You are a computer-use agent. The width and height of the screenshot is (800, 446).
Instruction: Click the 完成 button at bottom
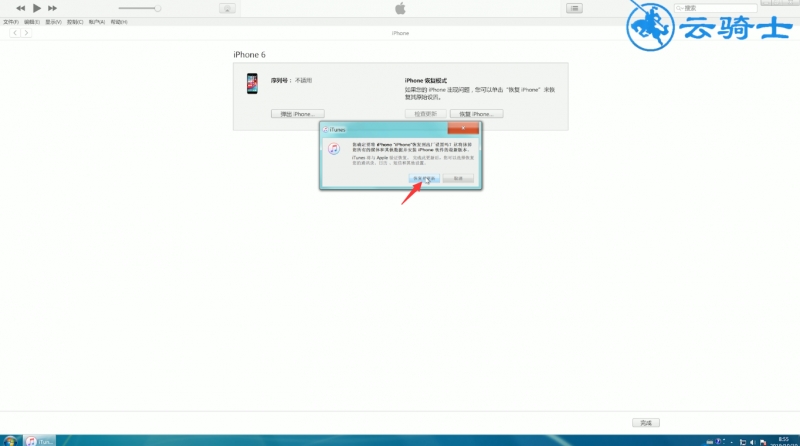[x=646, y=423]
